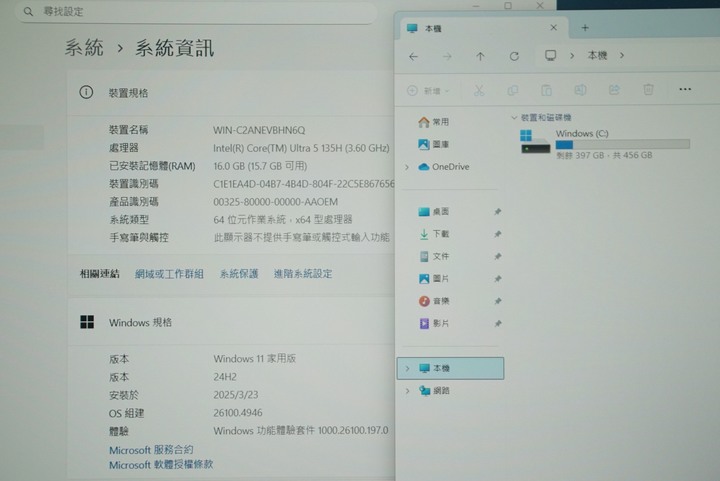Click the pin icon next to 影片
The height and width of the screenshot is (481, 720).
click(x=497, y=324)
